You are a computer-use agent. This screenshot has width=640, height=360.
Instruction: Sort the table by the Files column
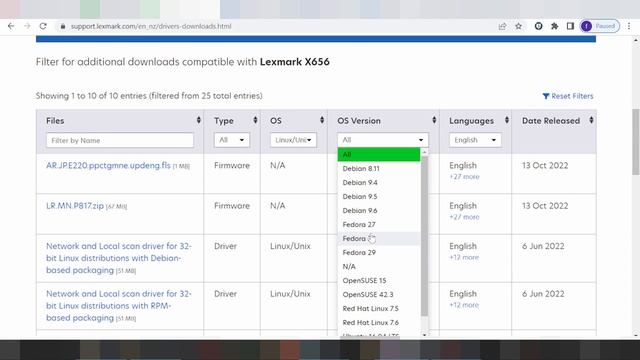point(199,120)
